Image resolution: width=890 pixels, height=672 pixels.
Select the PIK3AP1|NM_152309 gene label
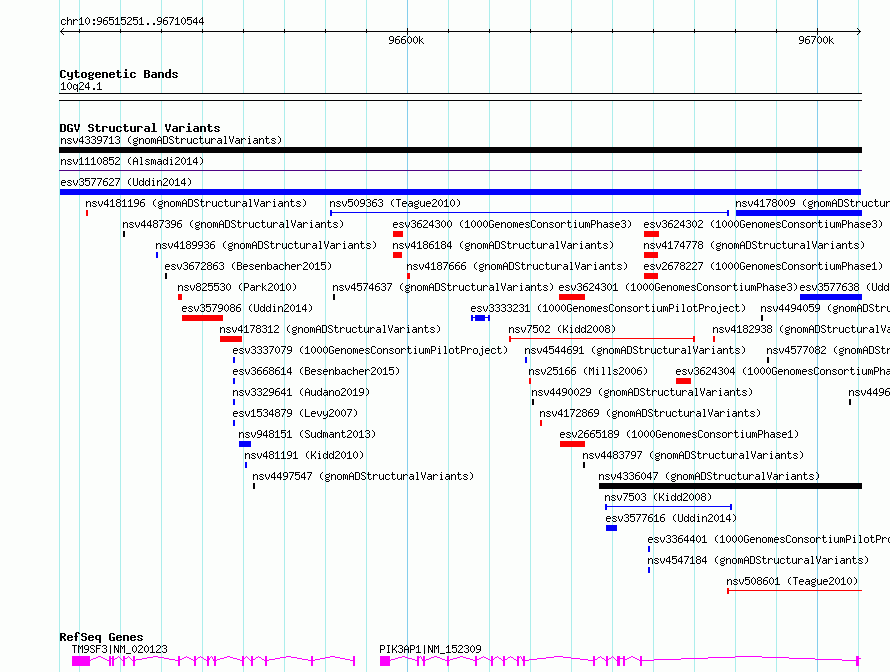point(430,649)
